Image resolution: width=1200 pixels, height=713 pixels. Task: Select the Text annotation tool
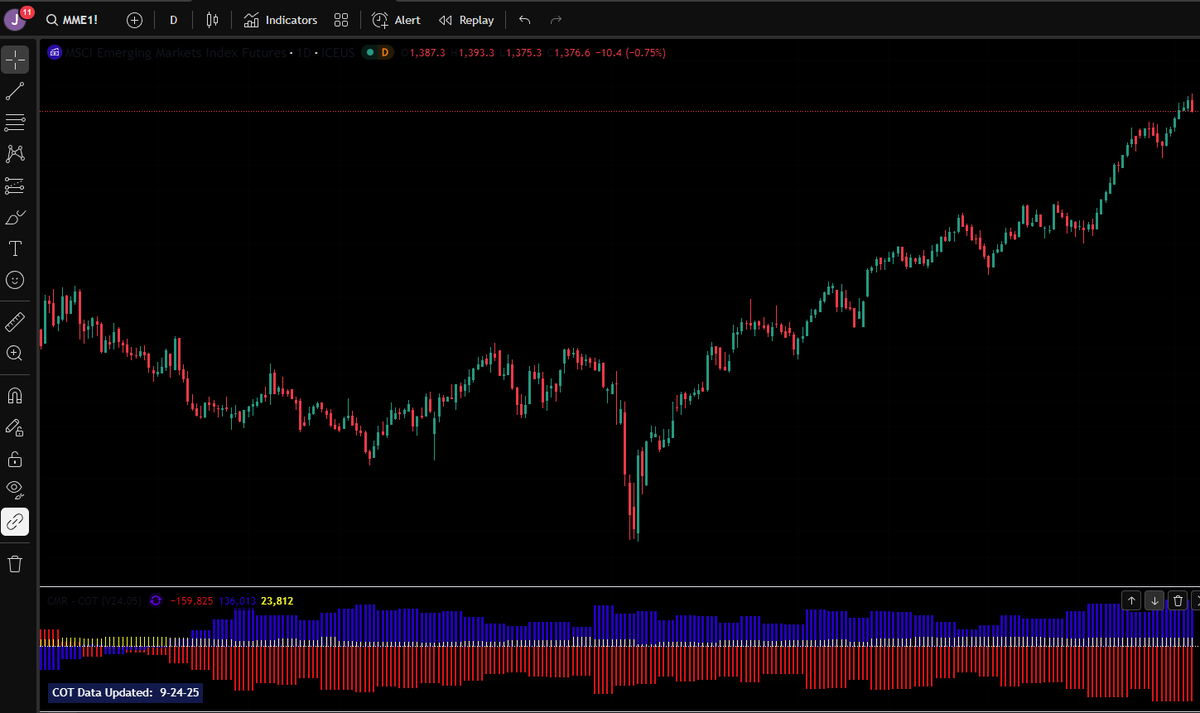(15, 249)
